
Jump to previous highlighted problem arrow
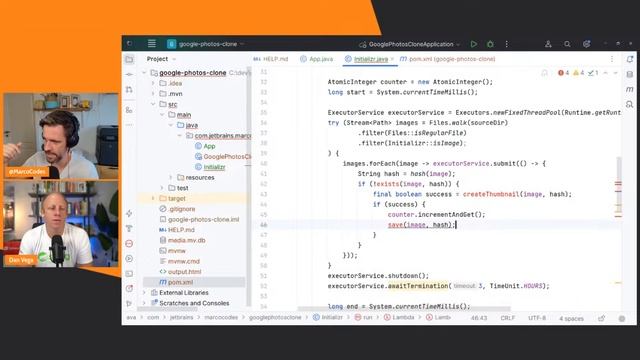606,73
